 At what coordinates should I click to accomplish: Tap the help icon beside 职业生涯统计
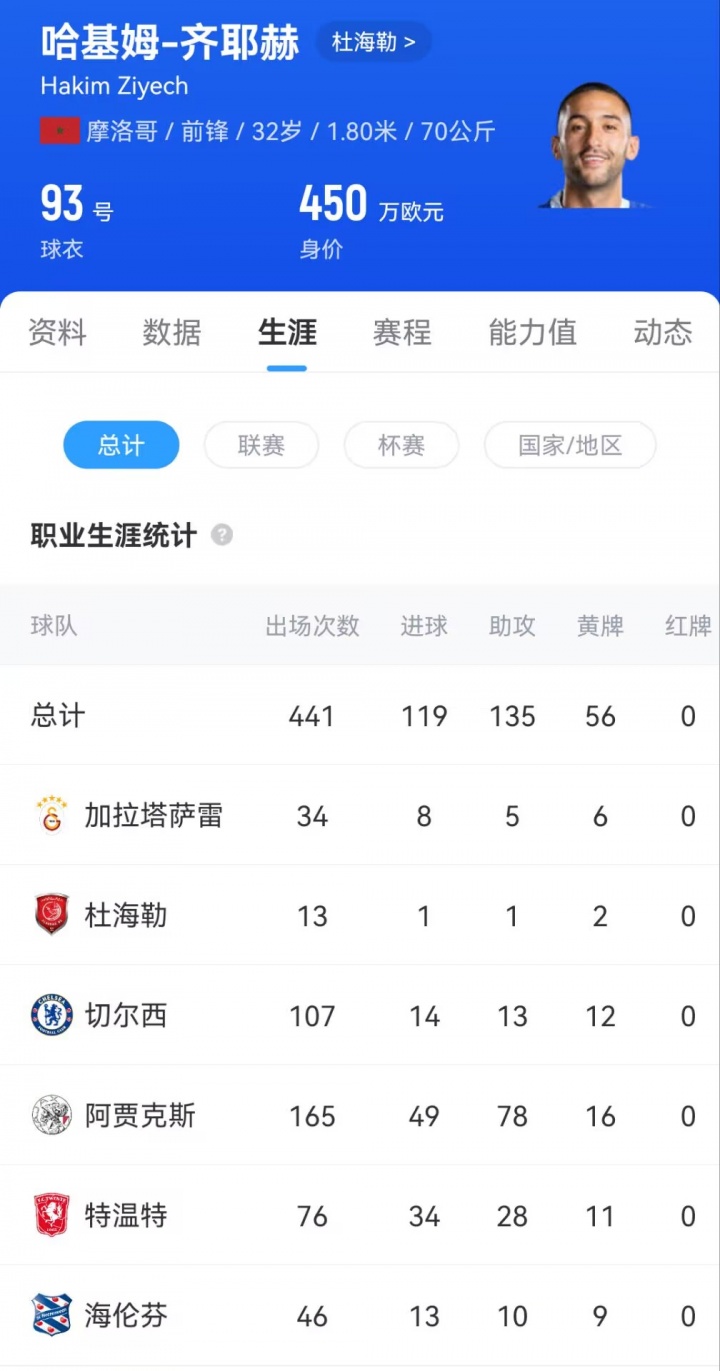pyautogui.click(x=222, y=535)
